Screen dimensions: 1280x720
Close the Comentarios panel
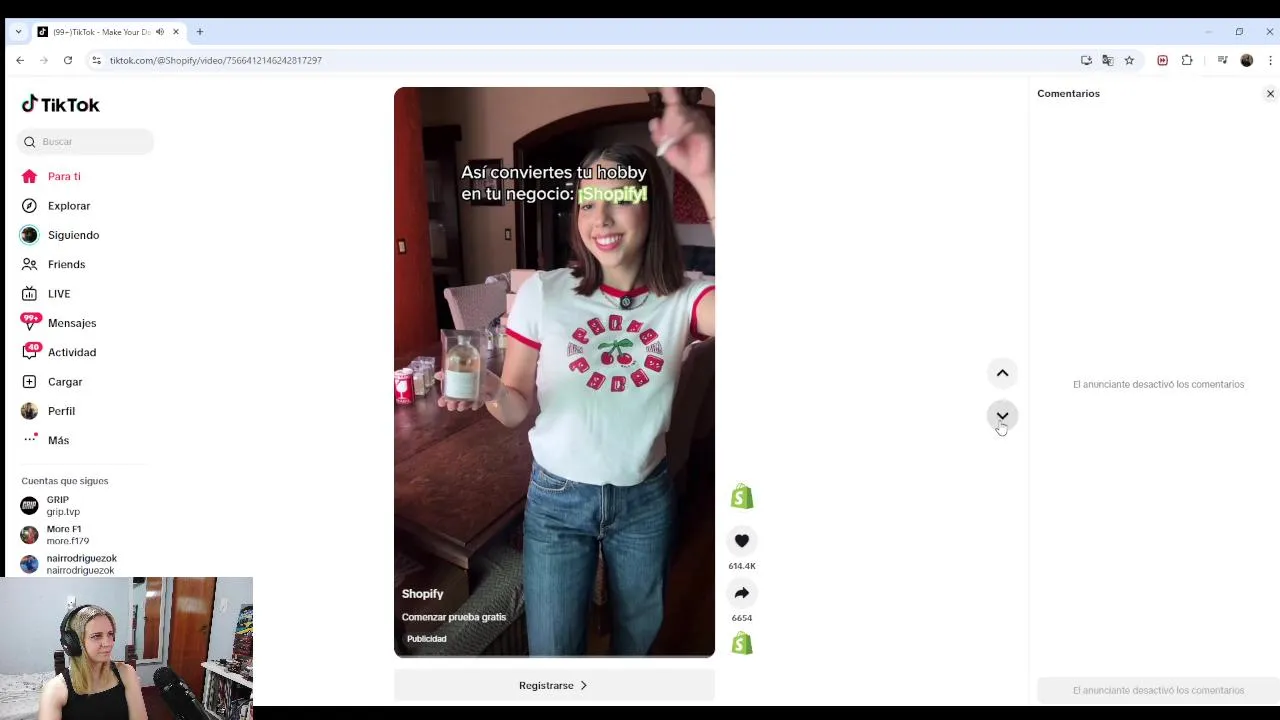point(1270,94)
